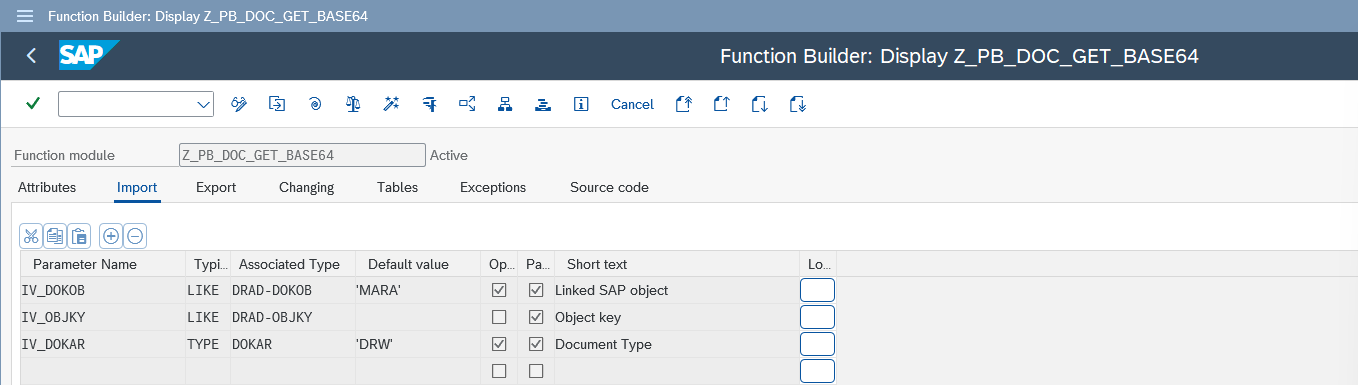Delete row with the minus icon
This screenshot has height=385, width=1358.
pos(135,236)
